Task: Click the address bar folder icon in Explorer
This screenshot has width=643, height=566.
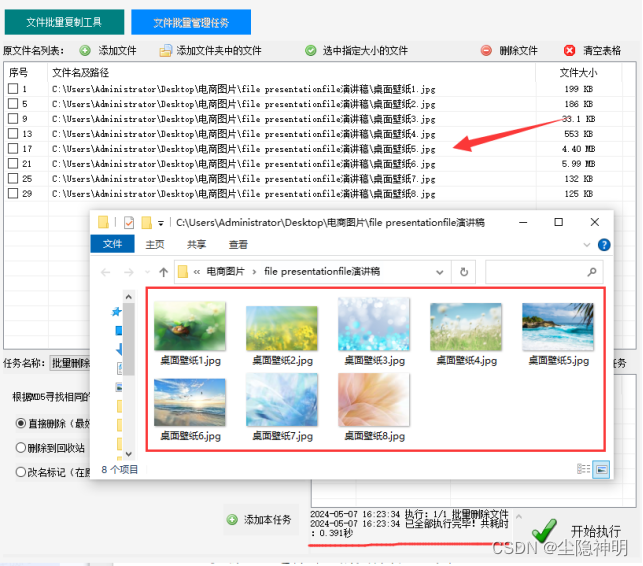Action: click(x=183, y=272)
